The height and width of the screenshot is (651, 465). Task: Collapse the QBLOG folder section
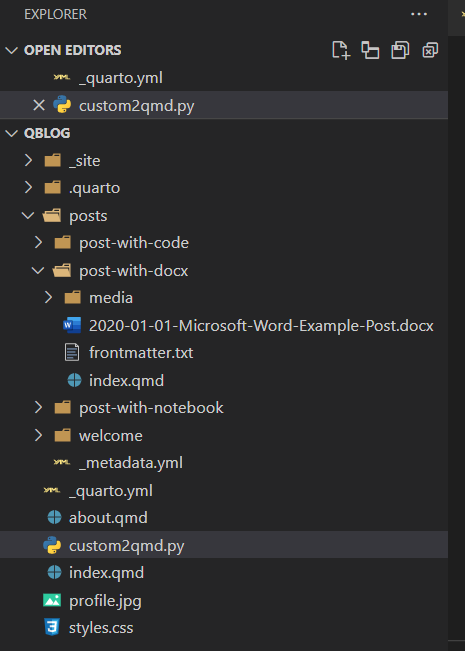[12, 133]
